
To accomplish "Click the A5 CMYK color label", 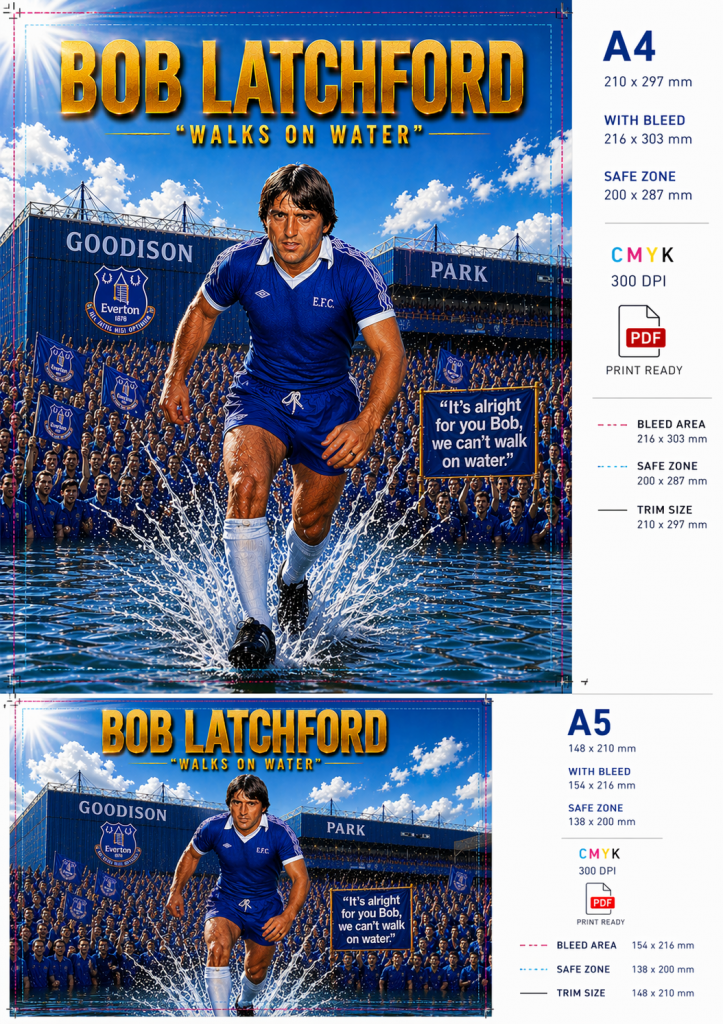I will [599, 854].
